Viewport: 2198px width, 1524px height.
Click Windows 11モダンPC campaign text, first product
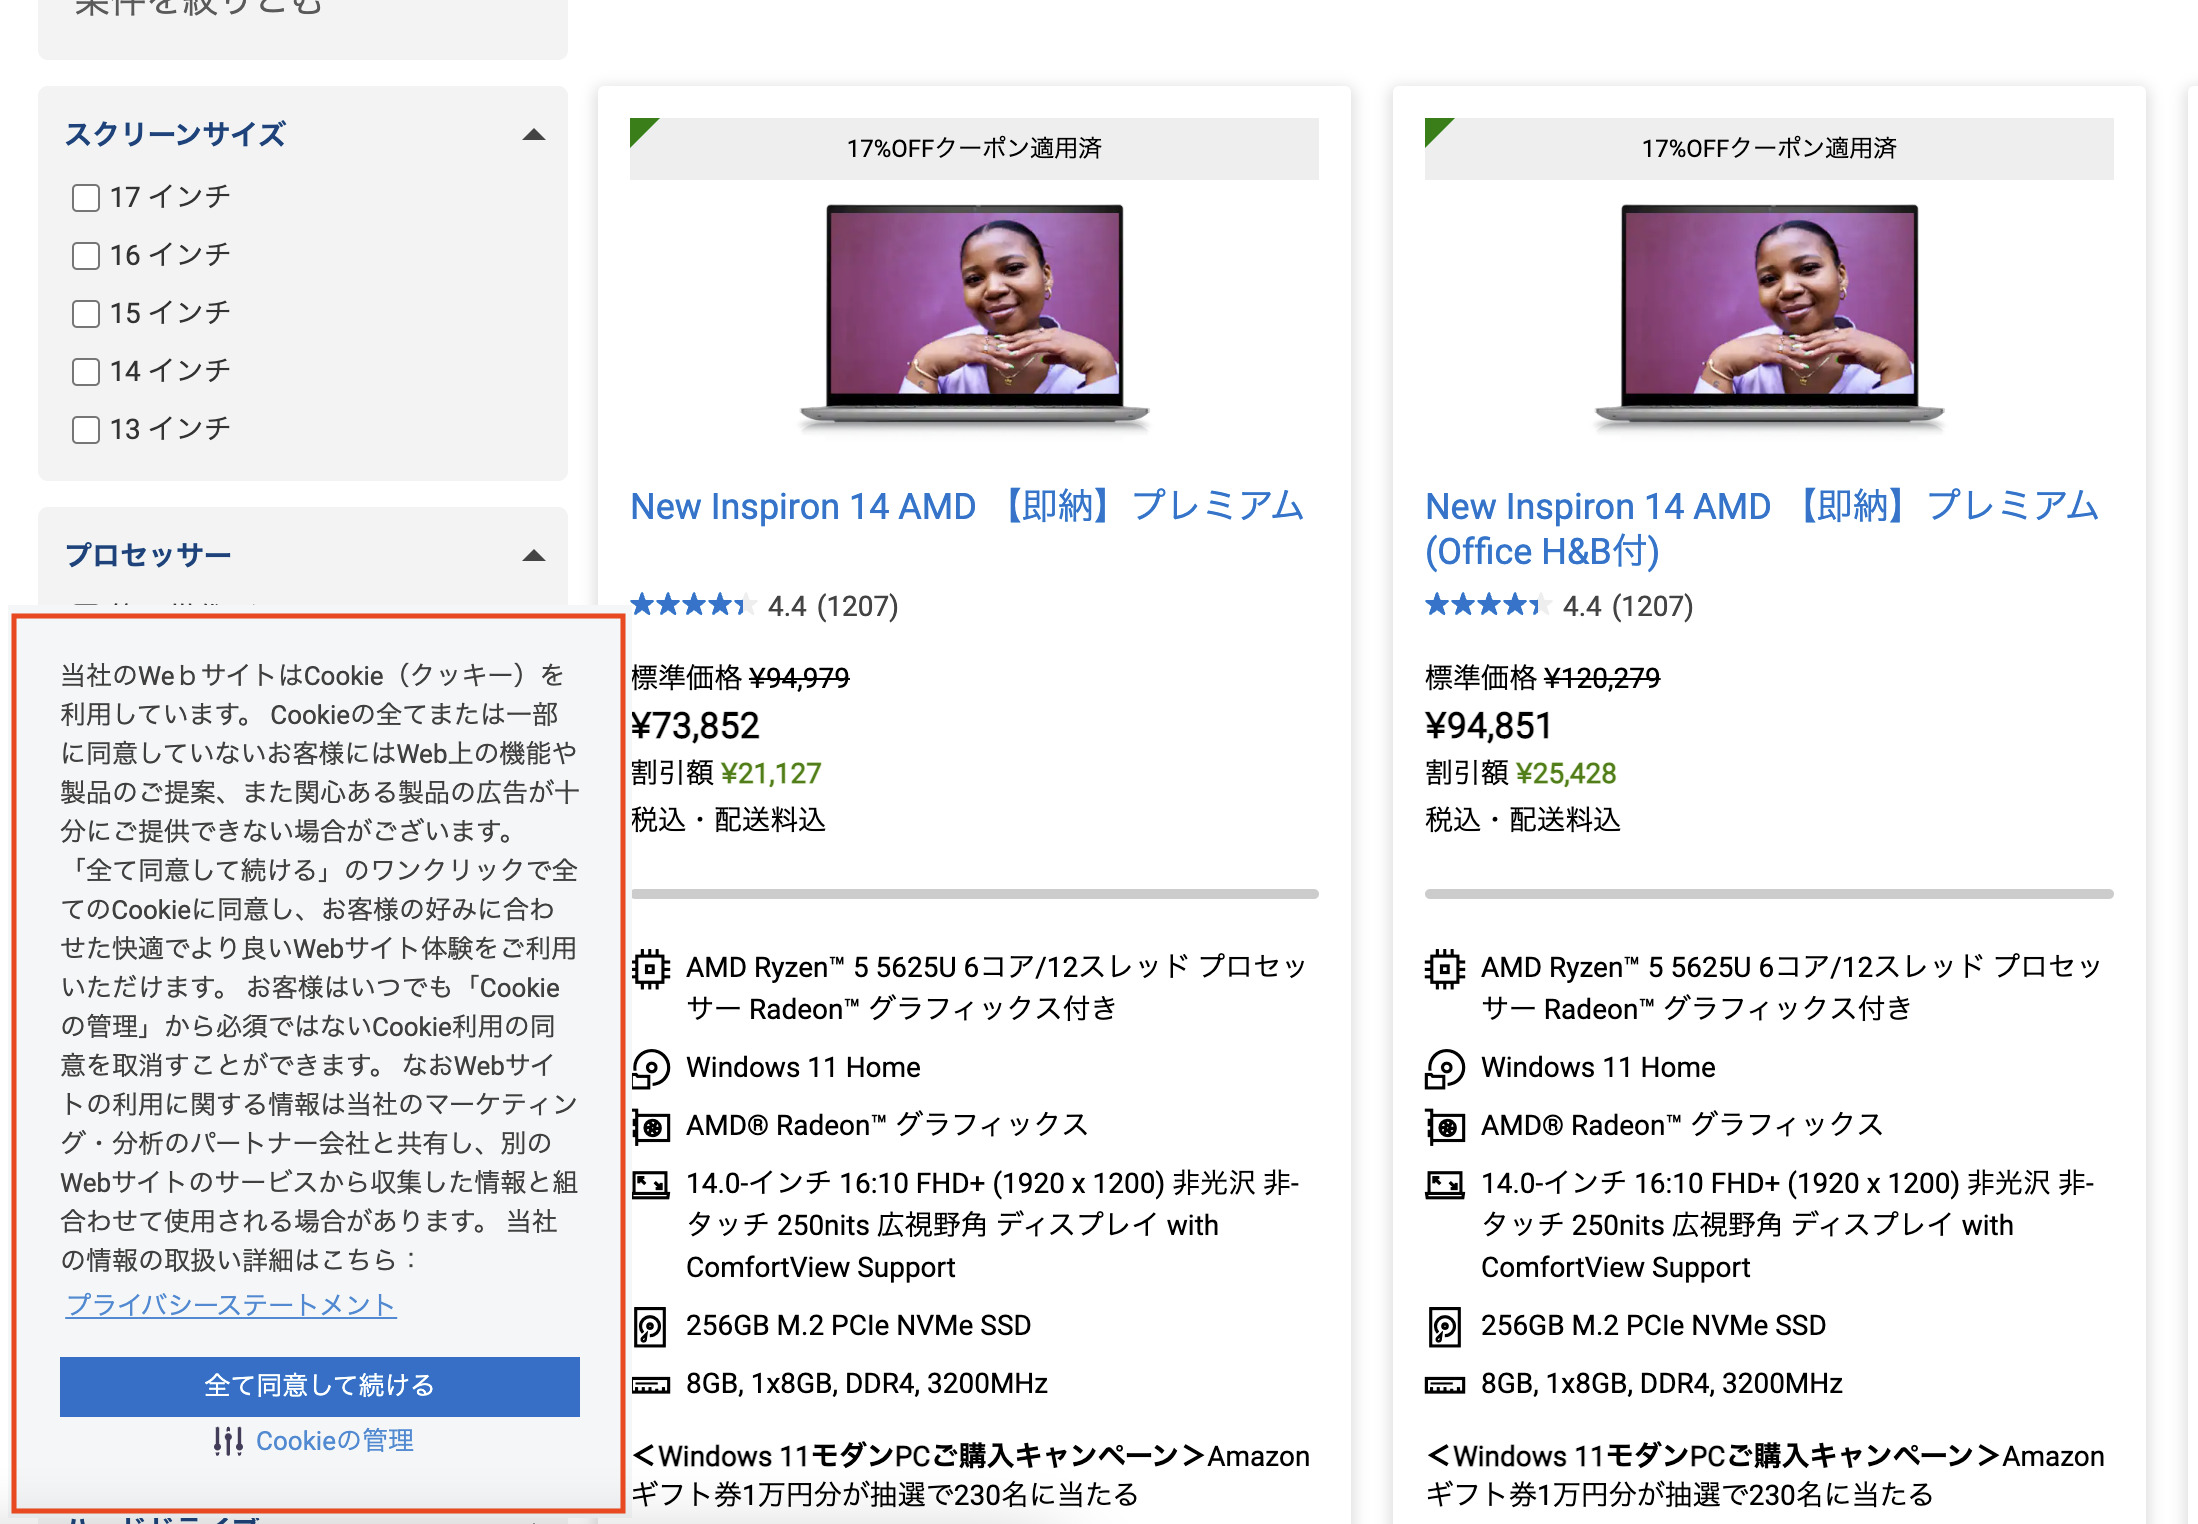(x=970, y=1475)
